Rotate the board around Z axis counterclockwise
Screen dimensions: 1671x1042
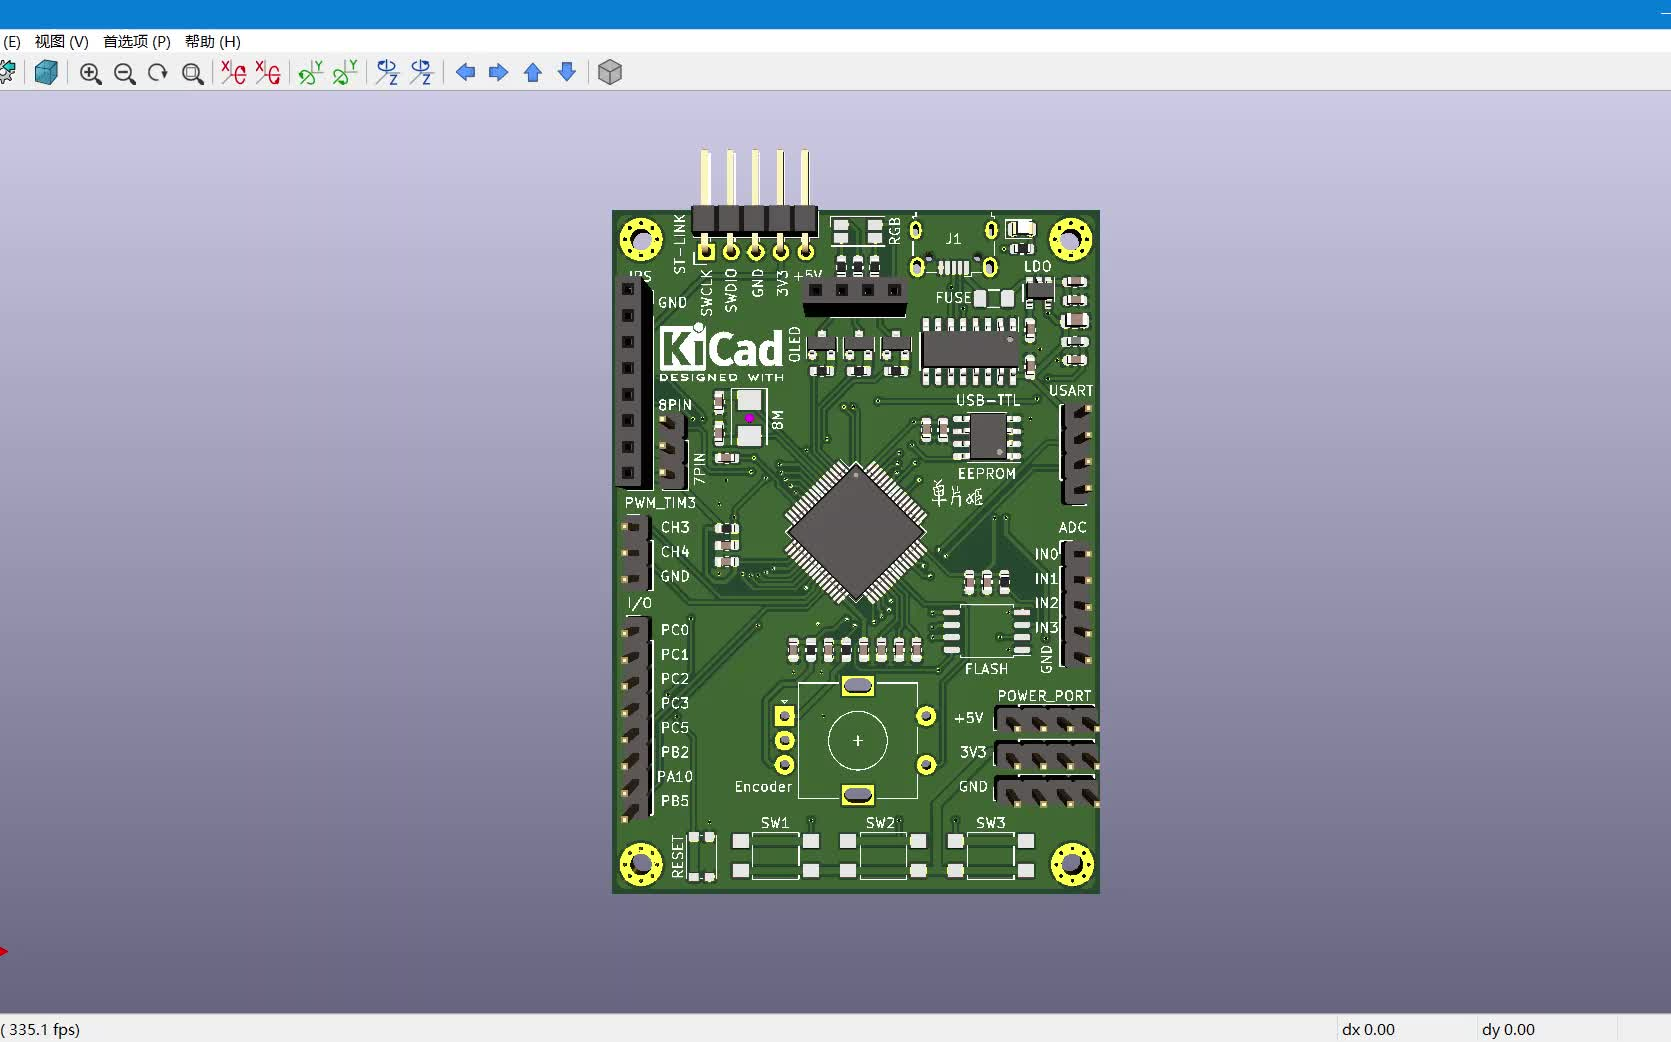(420, 73)
